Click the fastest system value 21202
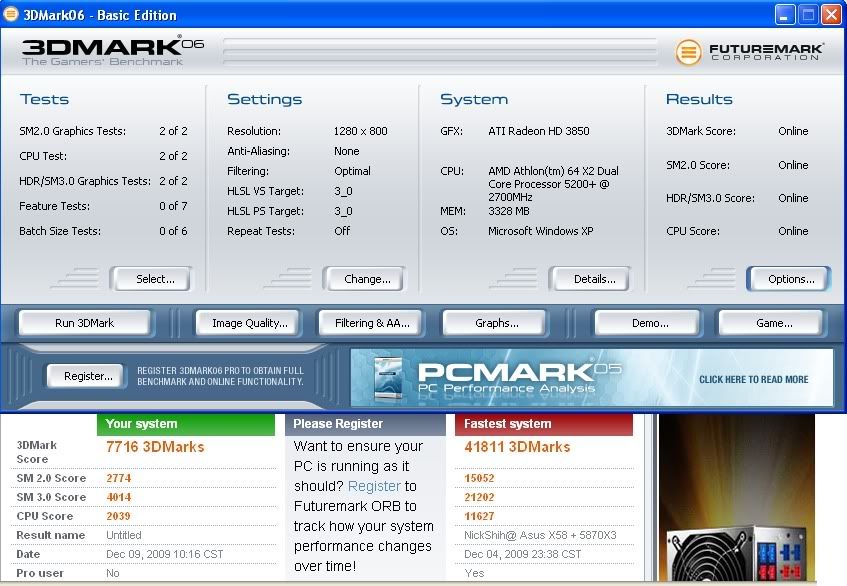This screenshot has height=586, width=847. (x=479, y=497)
